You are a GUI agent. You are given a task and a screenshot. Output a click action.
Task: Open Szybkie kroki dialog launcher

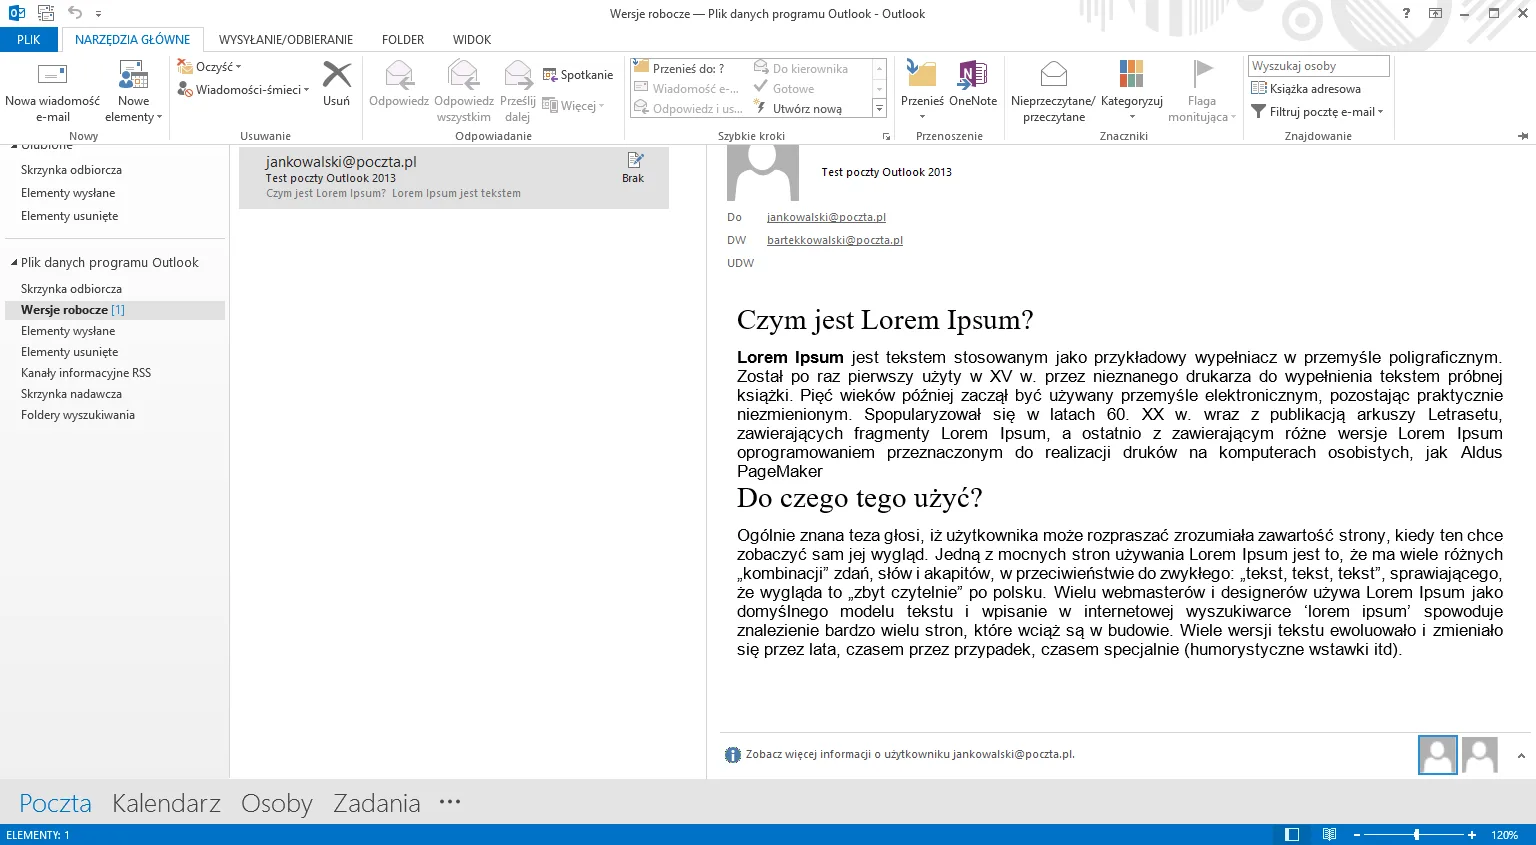pos(886,136)
